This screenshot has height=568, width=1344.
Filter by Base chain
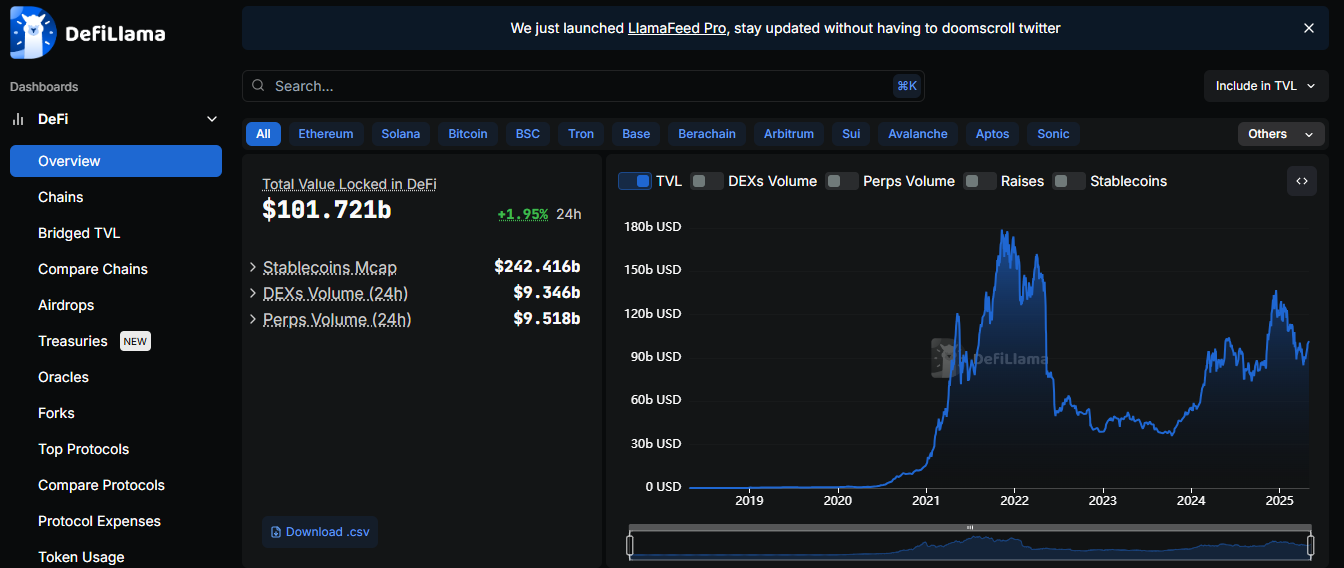(x=636, y=134)
